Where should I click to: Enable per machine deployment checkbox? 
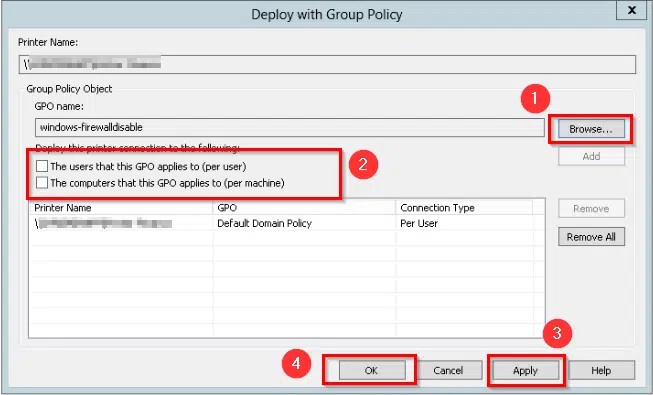coord(42,183)
